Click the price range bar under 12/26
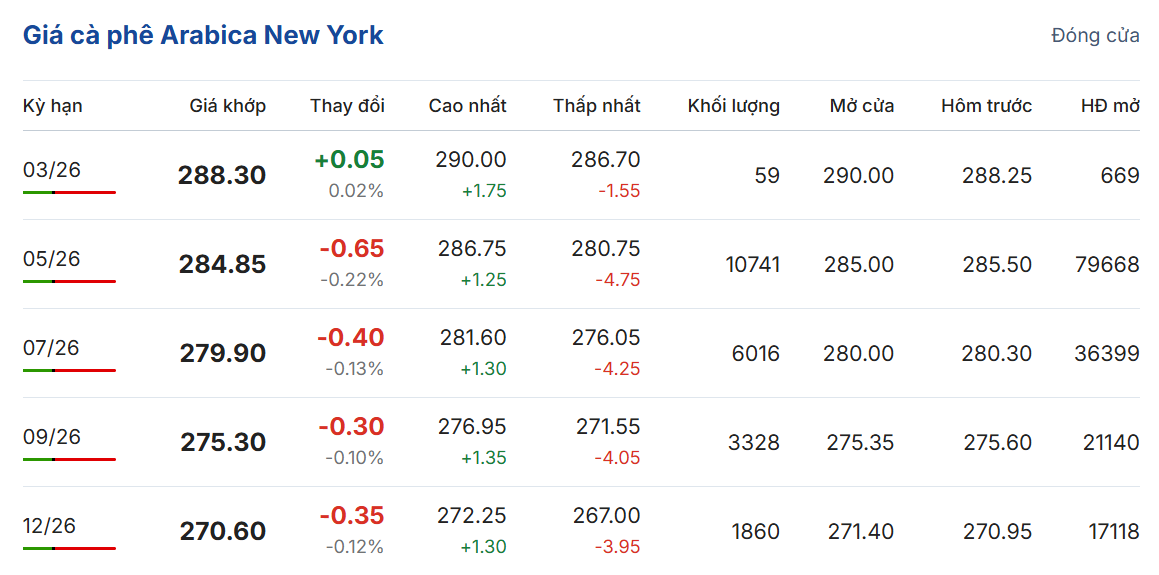This screenshot has height=575, width=1159. 69,548
